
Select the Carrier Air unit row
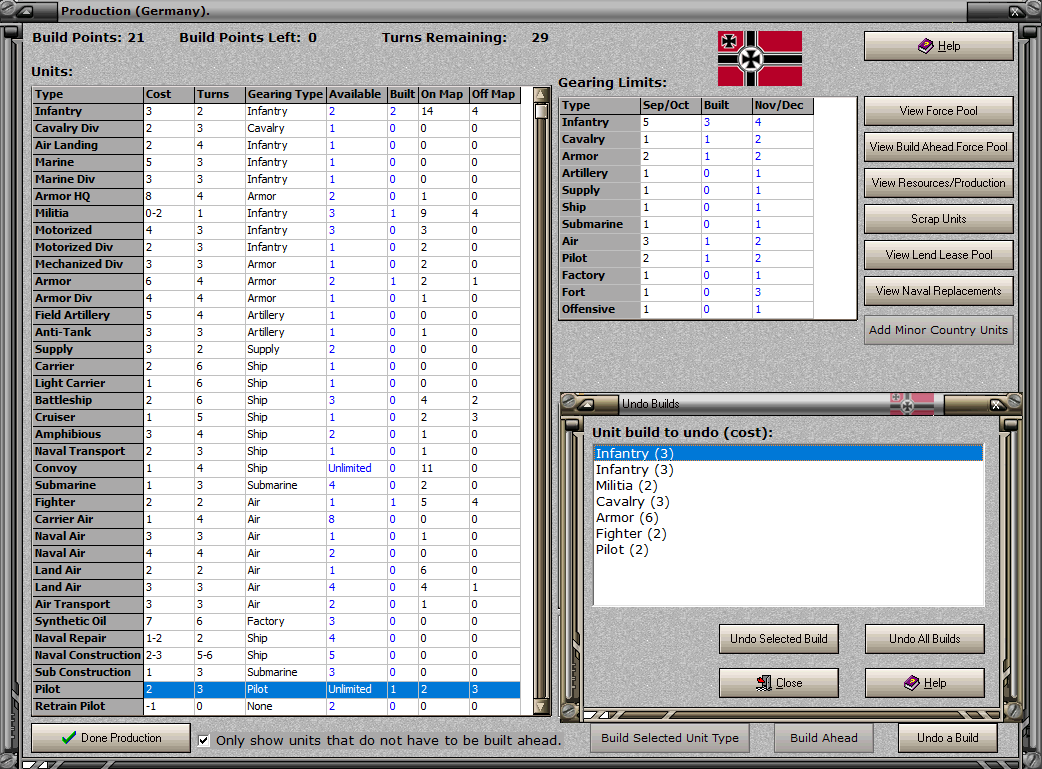pos(276,519)
